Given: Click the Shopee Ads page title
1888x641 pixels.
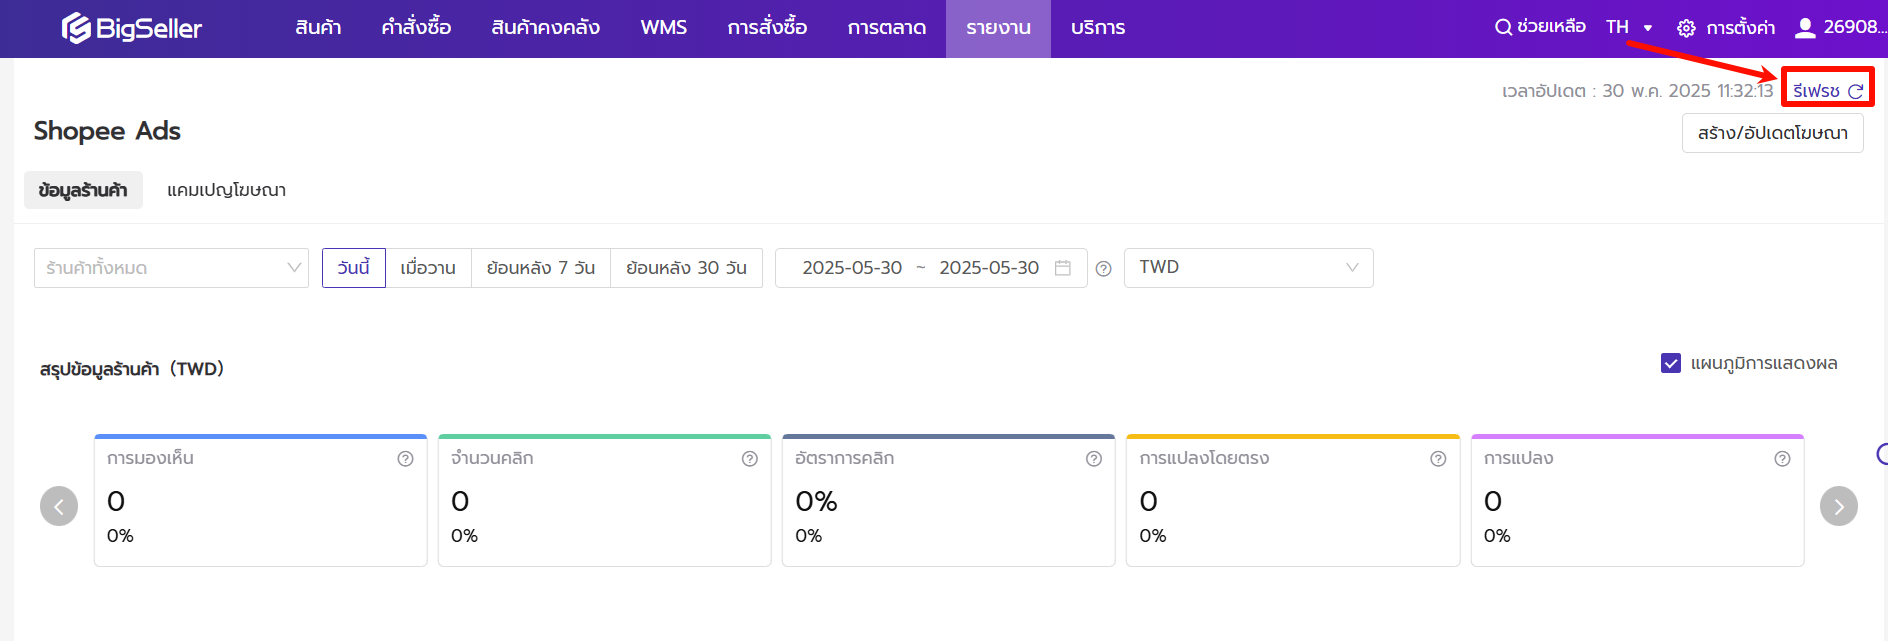Looking at the screenshot, I should pos(107,131).
